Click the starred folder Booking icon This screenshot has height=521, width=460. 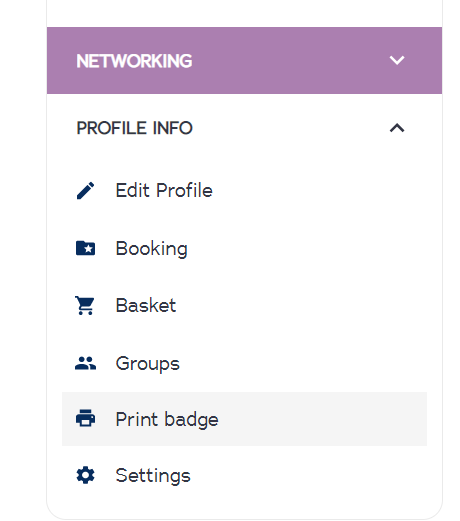point(85,248)
